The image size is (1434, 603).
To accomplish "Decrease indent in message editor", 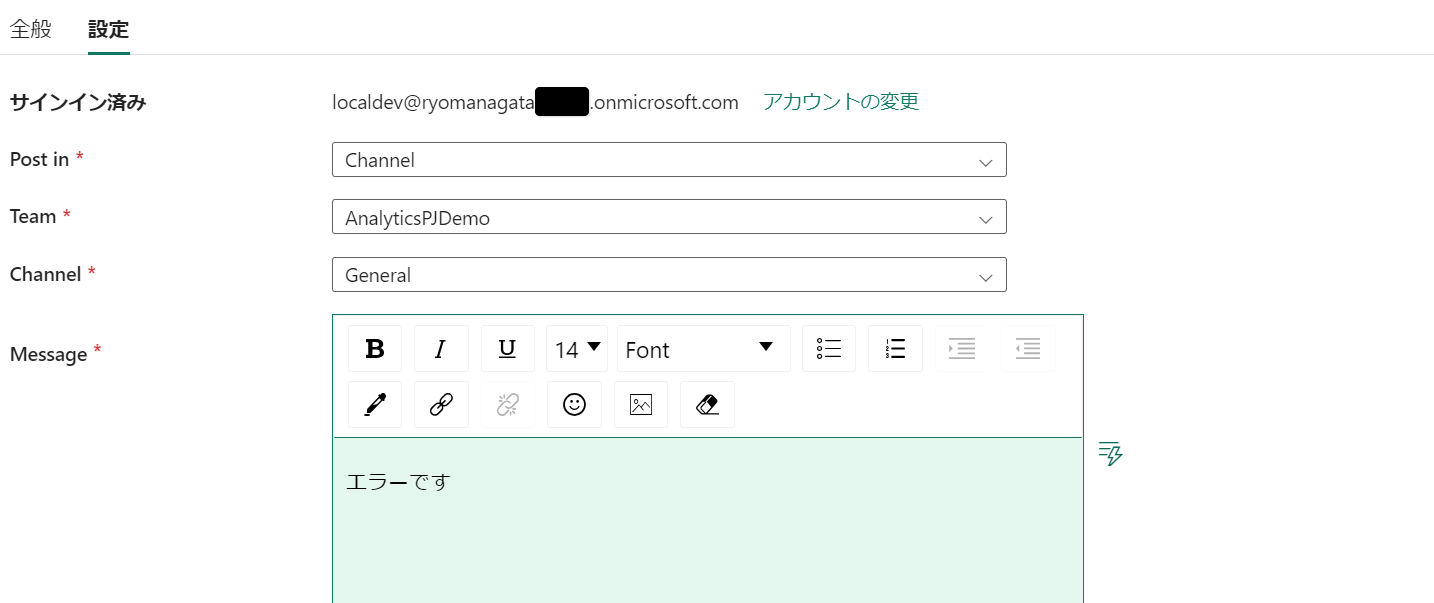I will click(x=1028, y=349).
